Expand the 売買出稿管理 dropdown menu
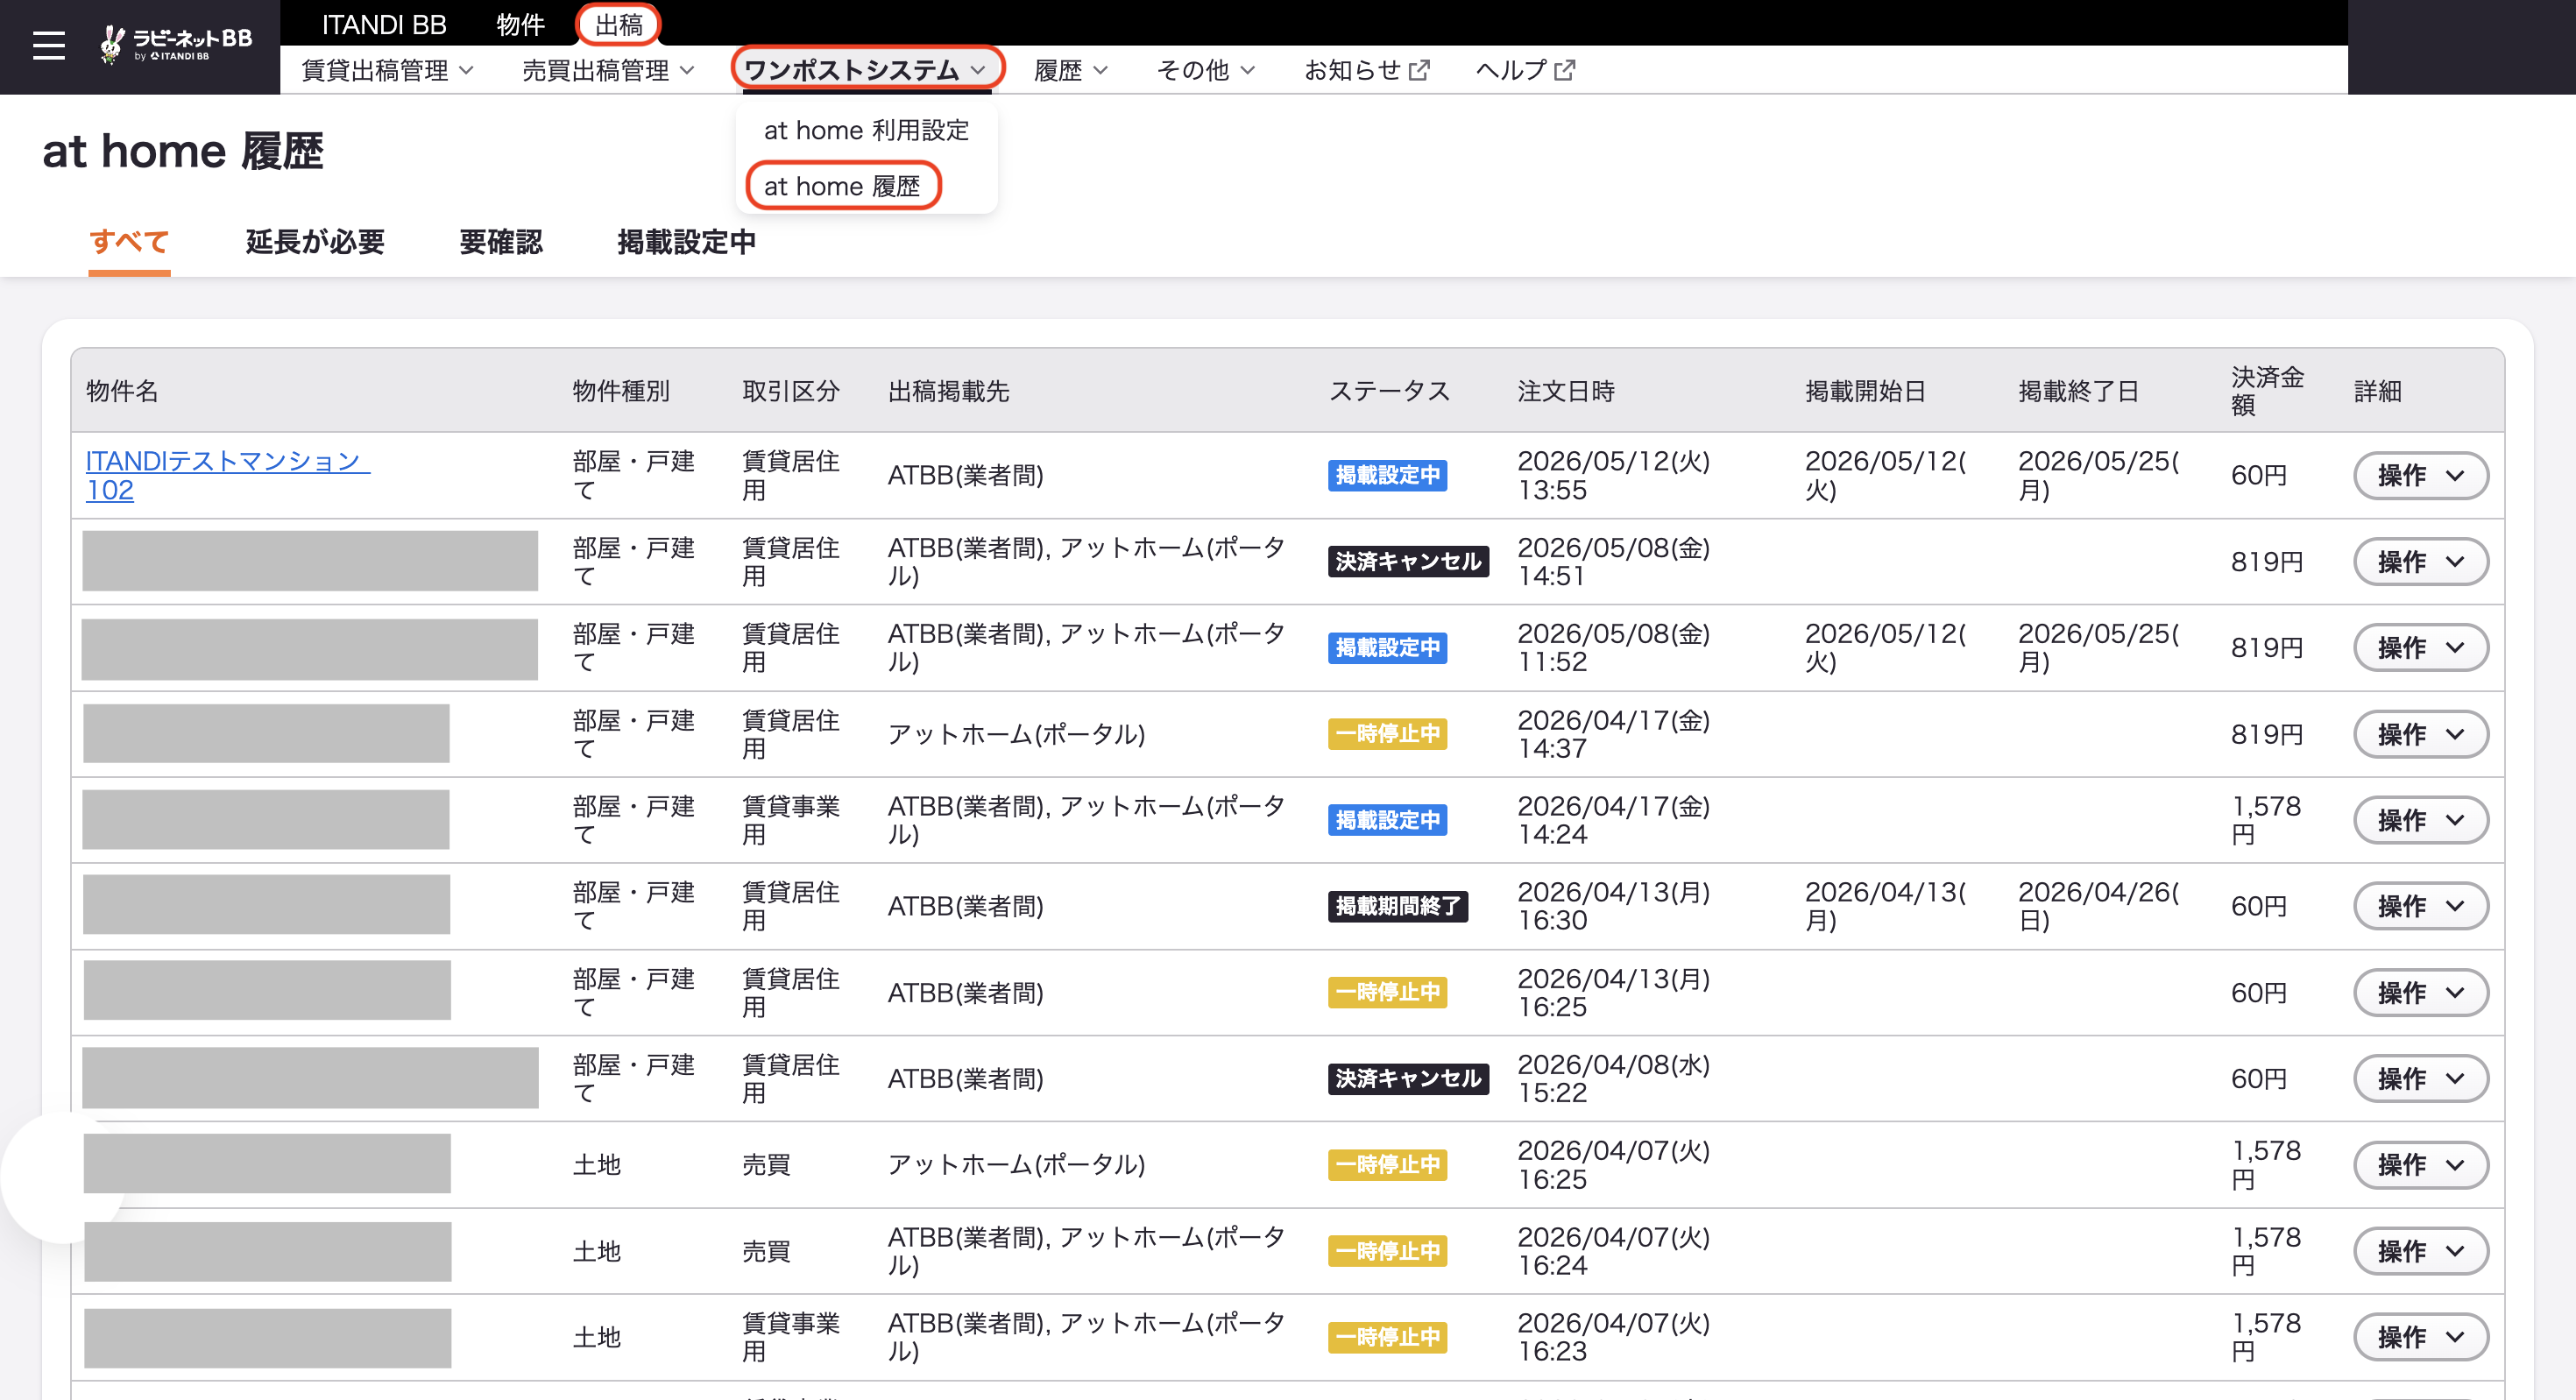 tap(607, 70)
